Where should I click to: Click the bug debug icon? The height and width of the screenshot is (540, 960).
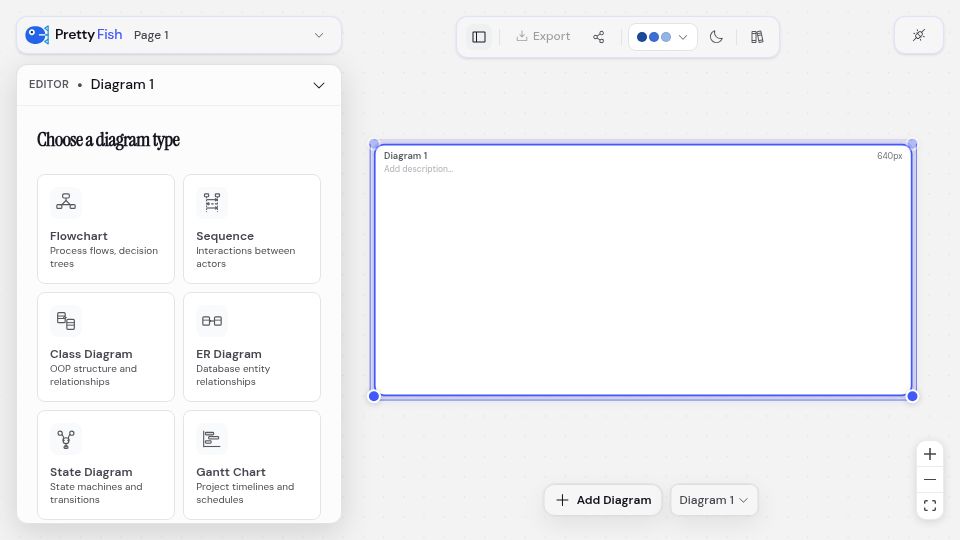click(918, 35)
